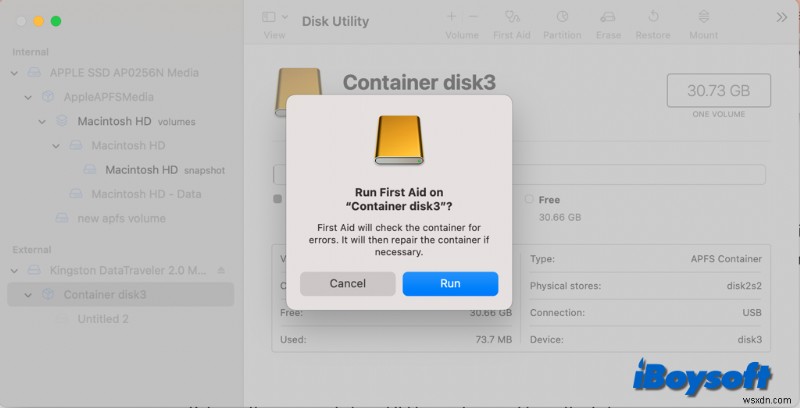This screenshot has height=408, width=800.
Task: Select Kingston DataTraveler 2.0 drive icon
Action: pyautogui.click(x=34, y=270)
